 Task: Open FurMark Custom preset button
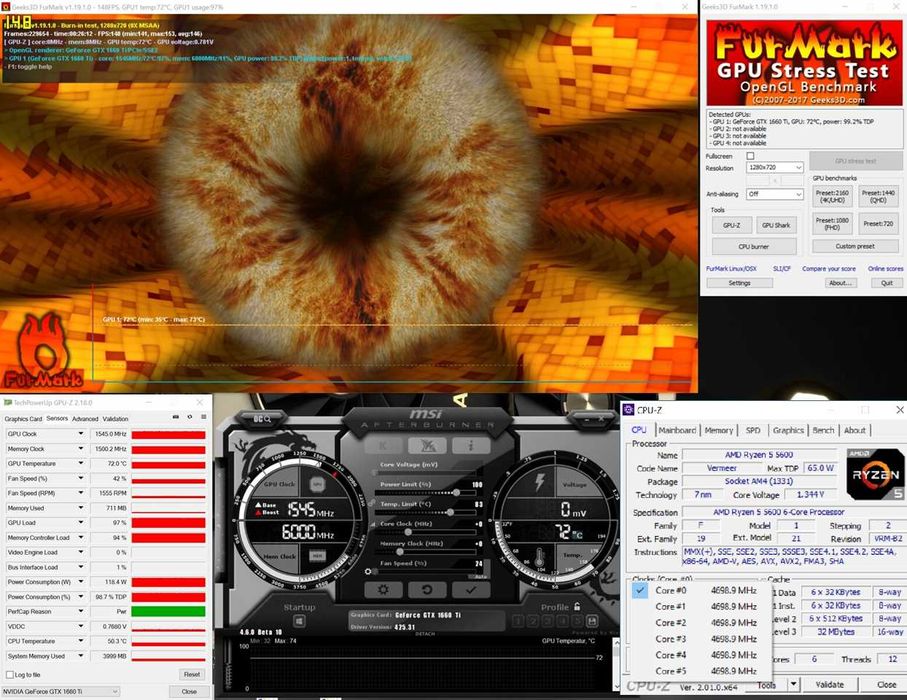point(855,246)
